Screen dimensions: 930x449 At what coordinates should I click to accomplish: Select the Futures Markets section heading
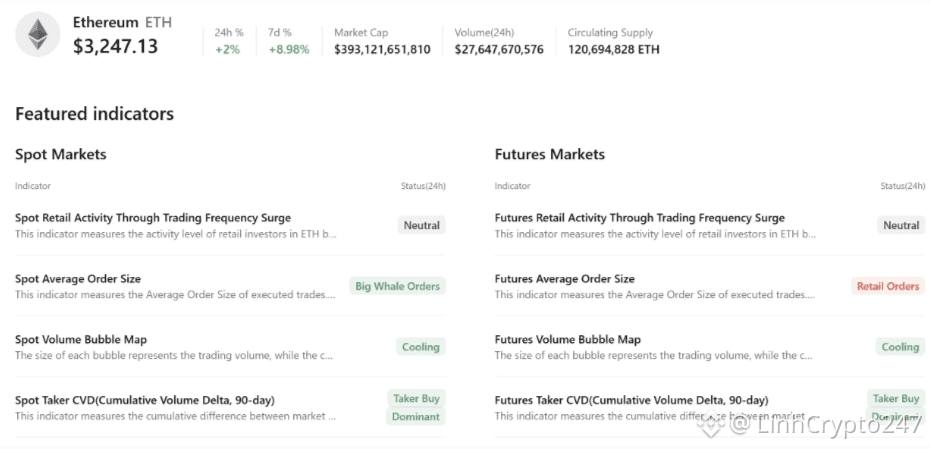point(549,154)
